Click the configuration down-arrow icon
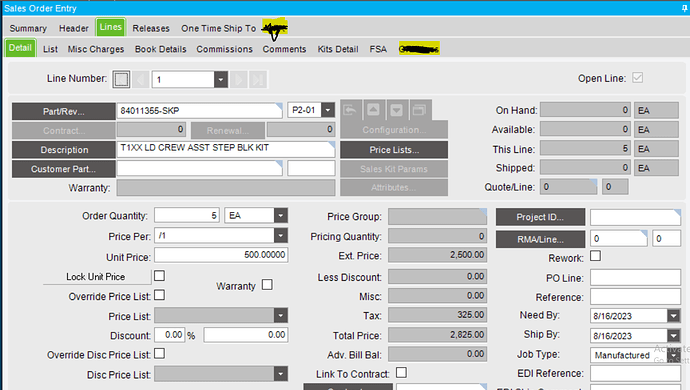Image resolution: width=690 pixels, height=390 pixels. coord(396,110)
